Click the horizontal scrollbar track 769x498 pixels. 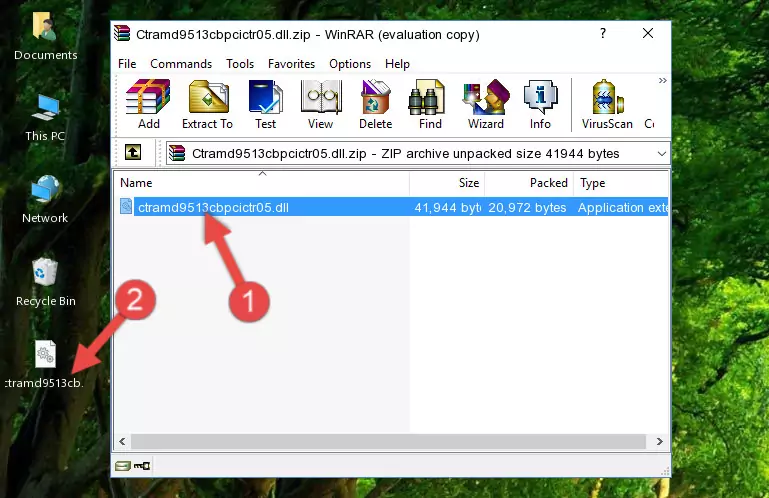388,441
